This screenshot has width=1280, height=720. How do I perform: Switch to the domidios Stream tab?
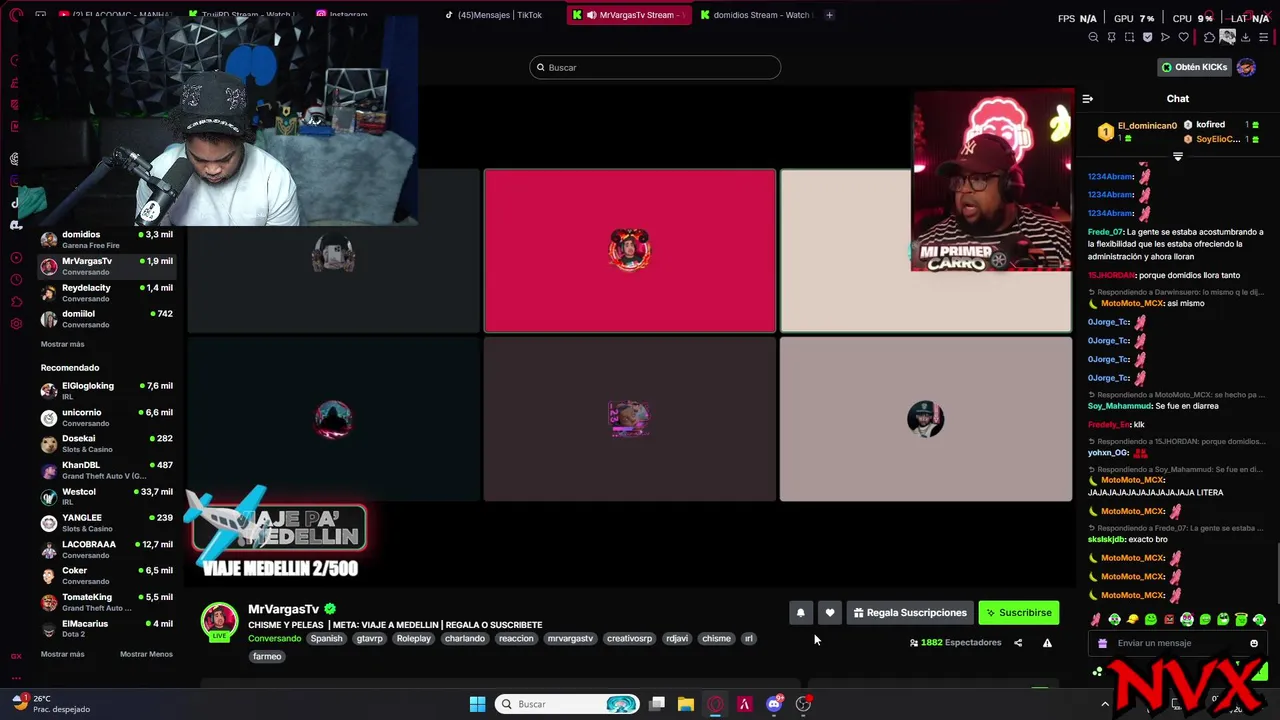point(757,15)
